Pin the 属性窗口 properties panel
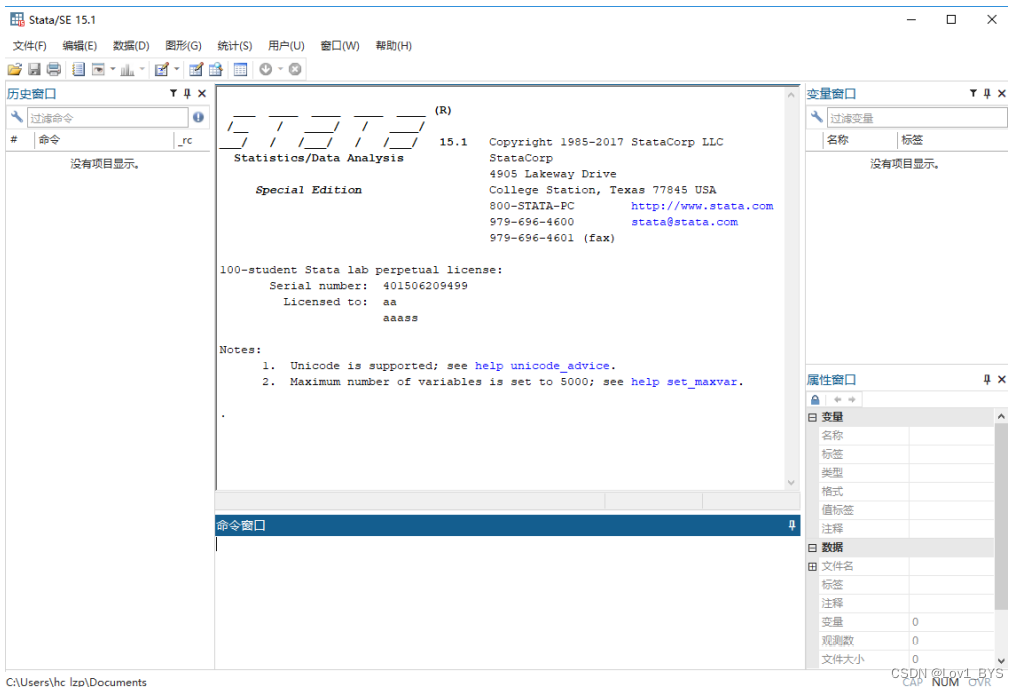The height and width of the screenshot is (689, 1019). coord(987,380)
